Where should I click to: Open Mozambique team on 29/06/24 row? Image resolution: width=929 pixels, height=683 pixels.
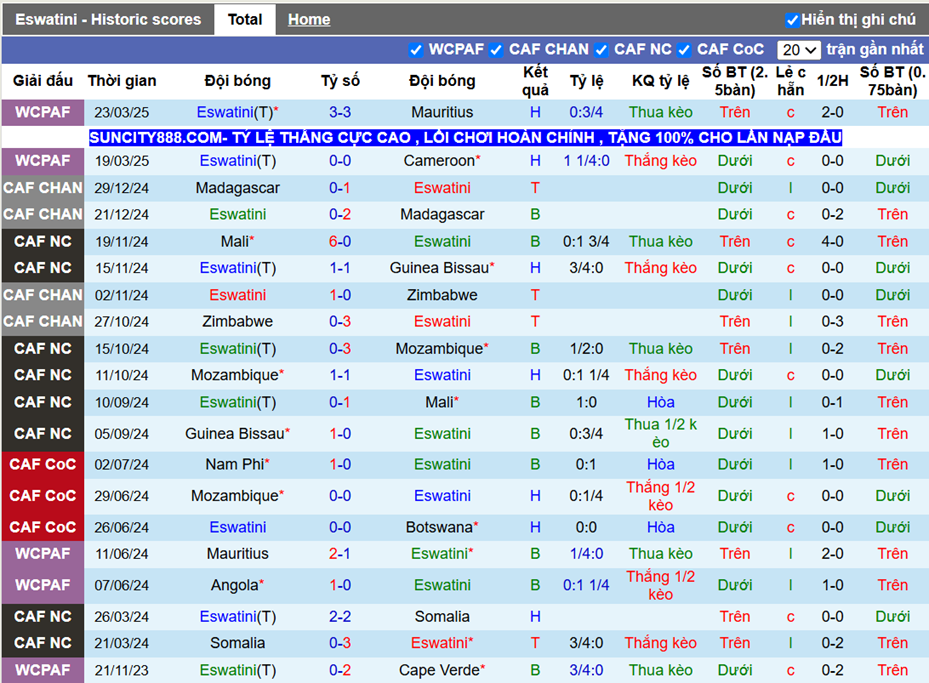click(x=238, y=496)
